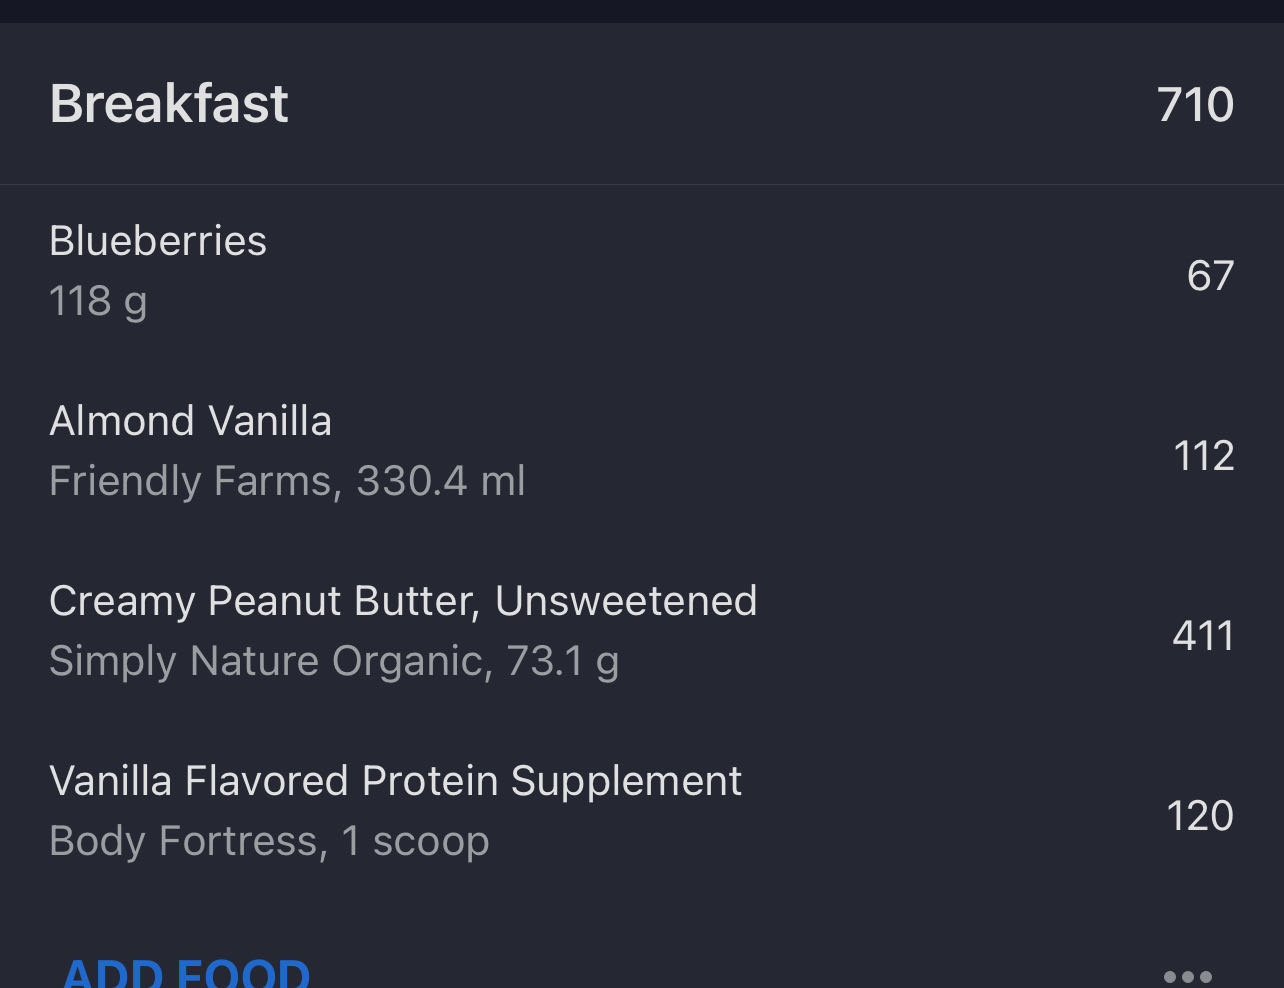Tap the 710 total calorie count
Screen dimensions: 1284x988
1196,103
